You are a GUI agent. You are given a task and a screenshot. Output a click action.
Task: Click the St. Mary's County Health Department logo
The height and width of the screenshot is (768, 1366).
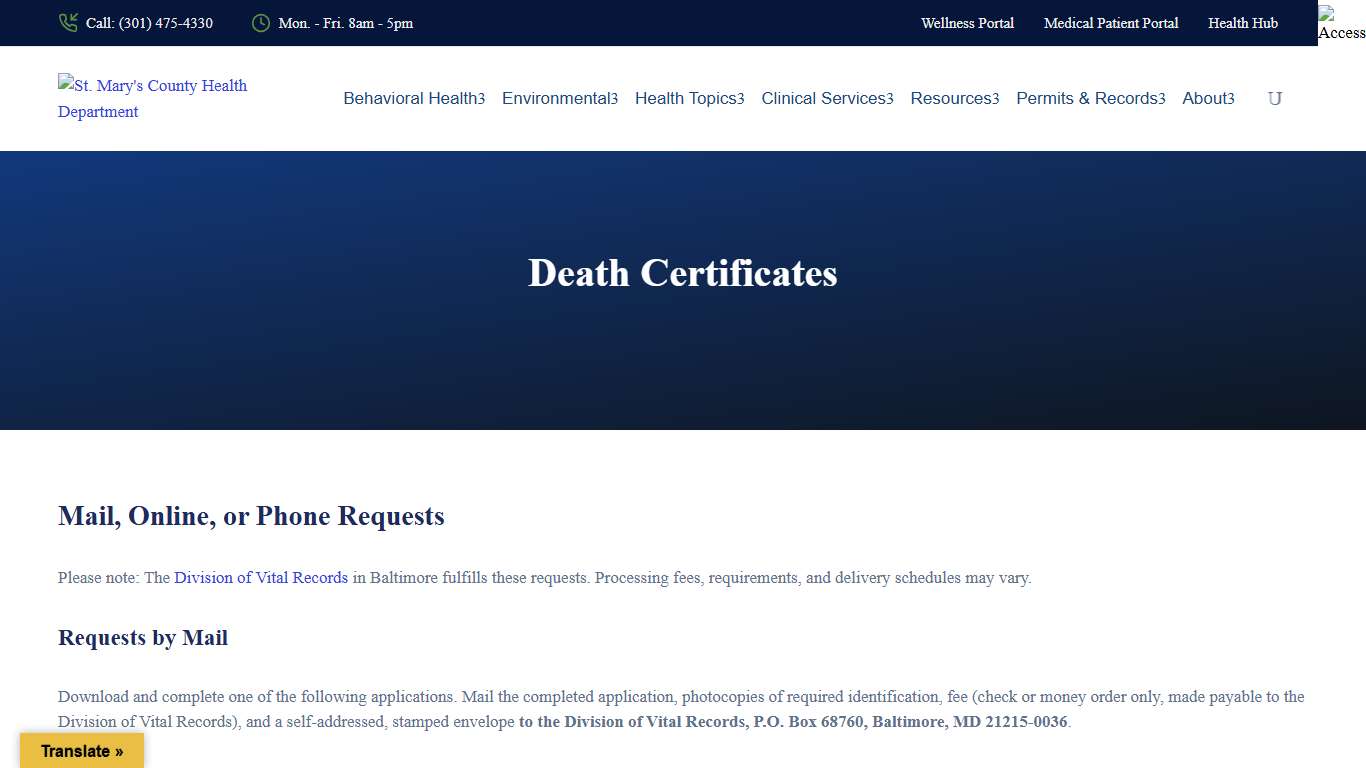[152, 98]
